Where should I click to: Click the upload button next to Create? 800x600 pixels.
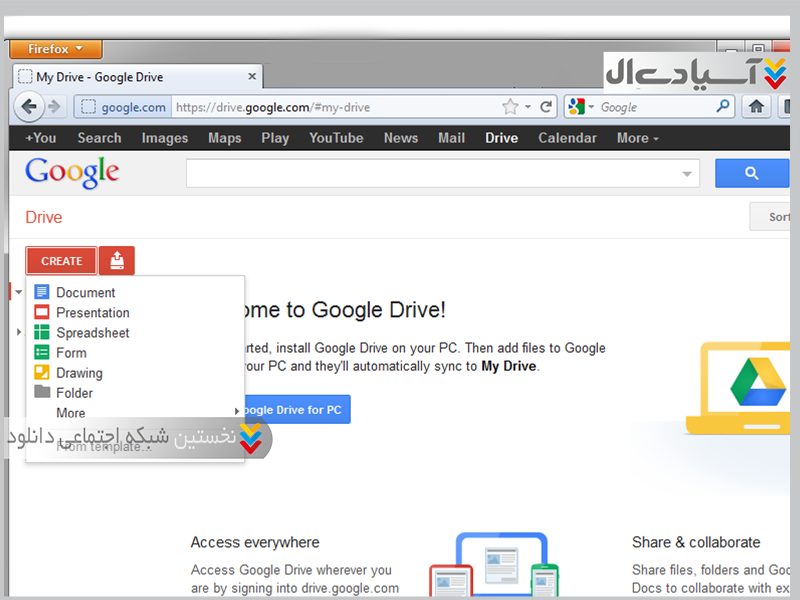pyautogui.click(x=117, y=261)
